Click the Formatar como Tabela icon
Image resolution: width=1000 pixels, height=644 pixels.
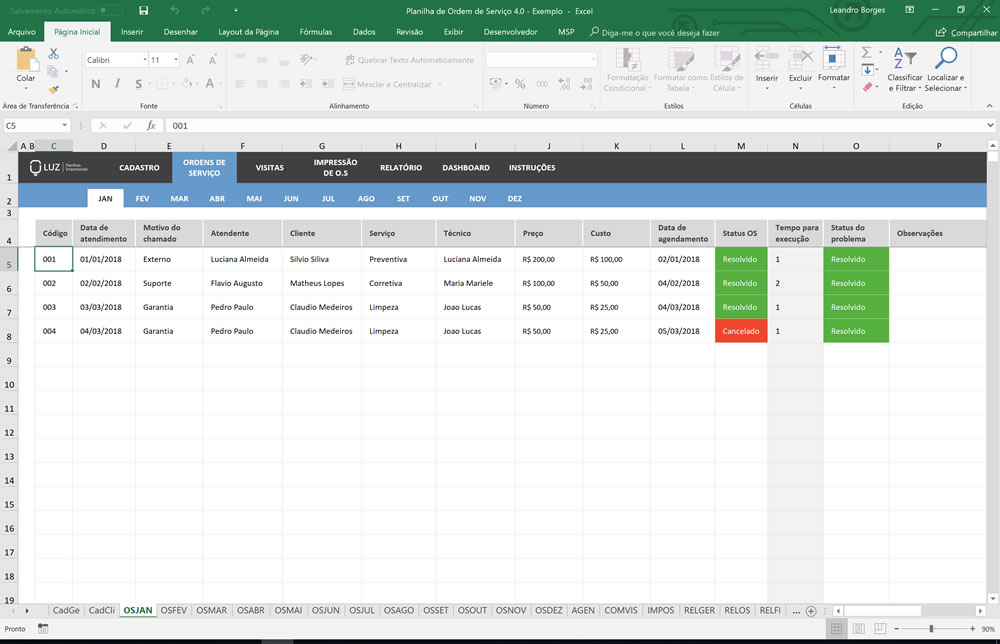coord(680,60)
